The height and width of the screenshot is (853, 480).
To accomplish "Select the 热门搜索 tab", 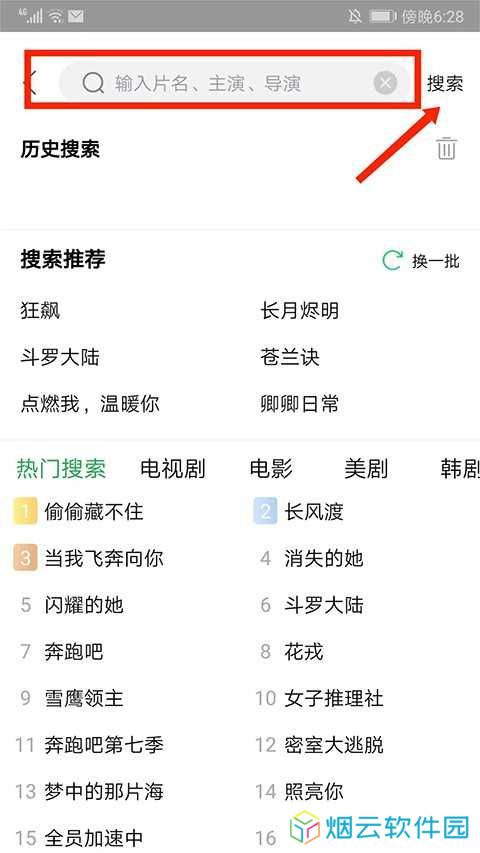I will click(61, 468).
